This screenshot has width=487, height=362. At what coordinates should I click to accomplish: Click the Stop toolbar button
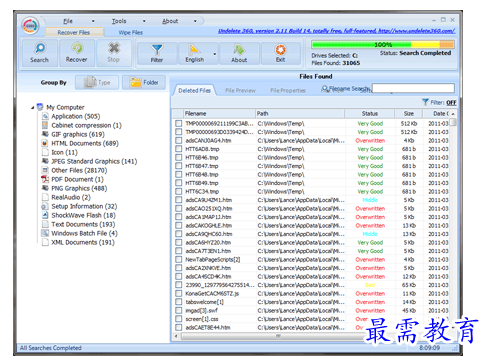114,53
